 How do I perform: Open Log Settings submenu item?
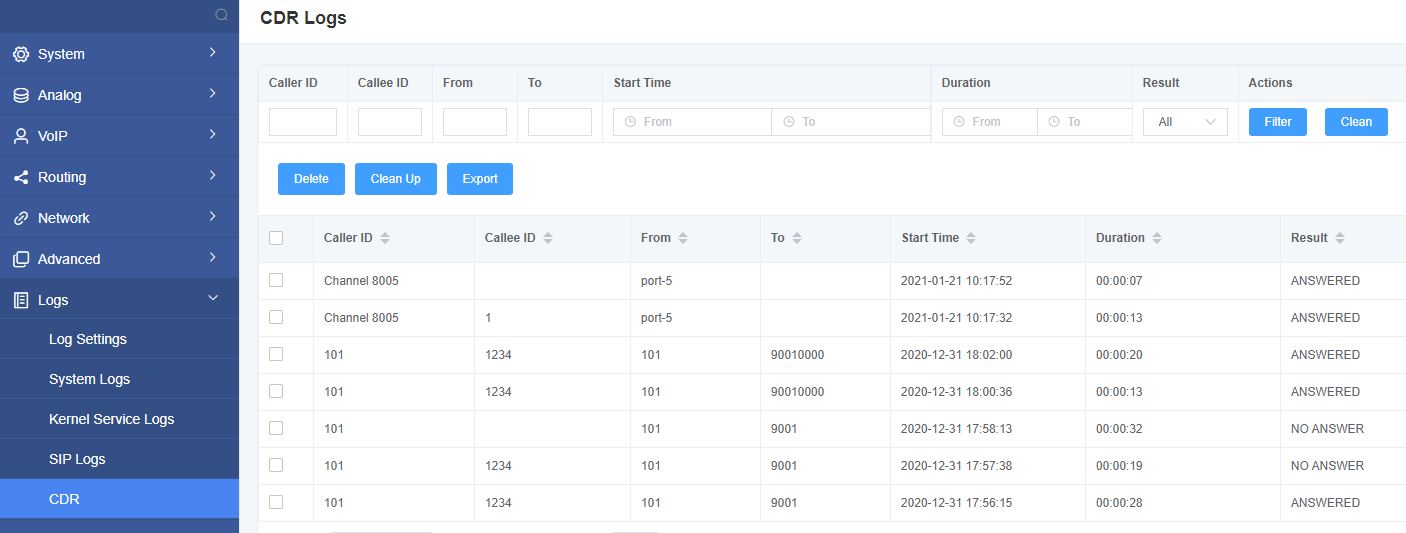pos(119,339)
